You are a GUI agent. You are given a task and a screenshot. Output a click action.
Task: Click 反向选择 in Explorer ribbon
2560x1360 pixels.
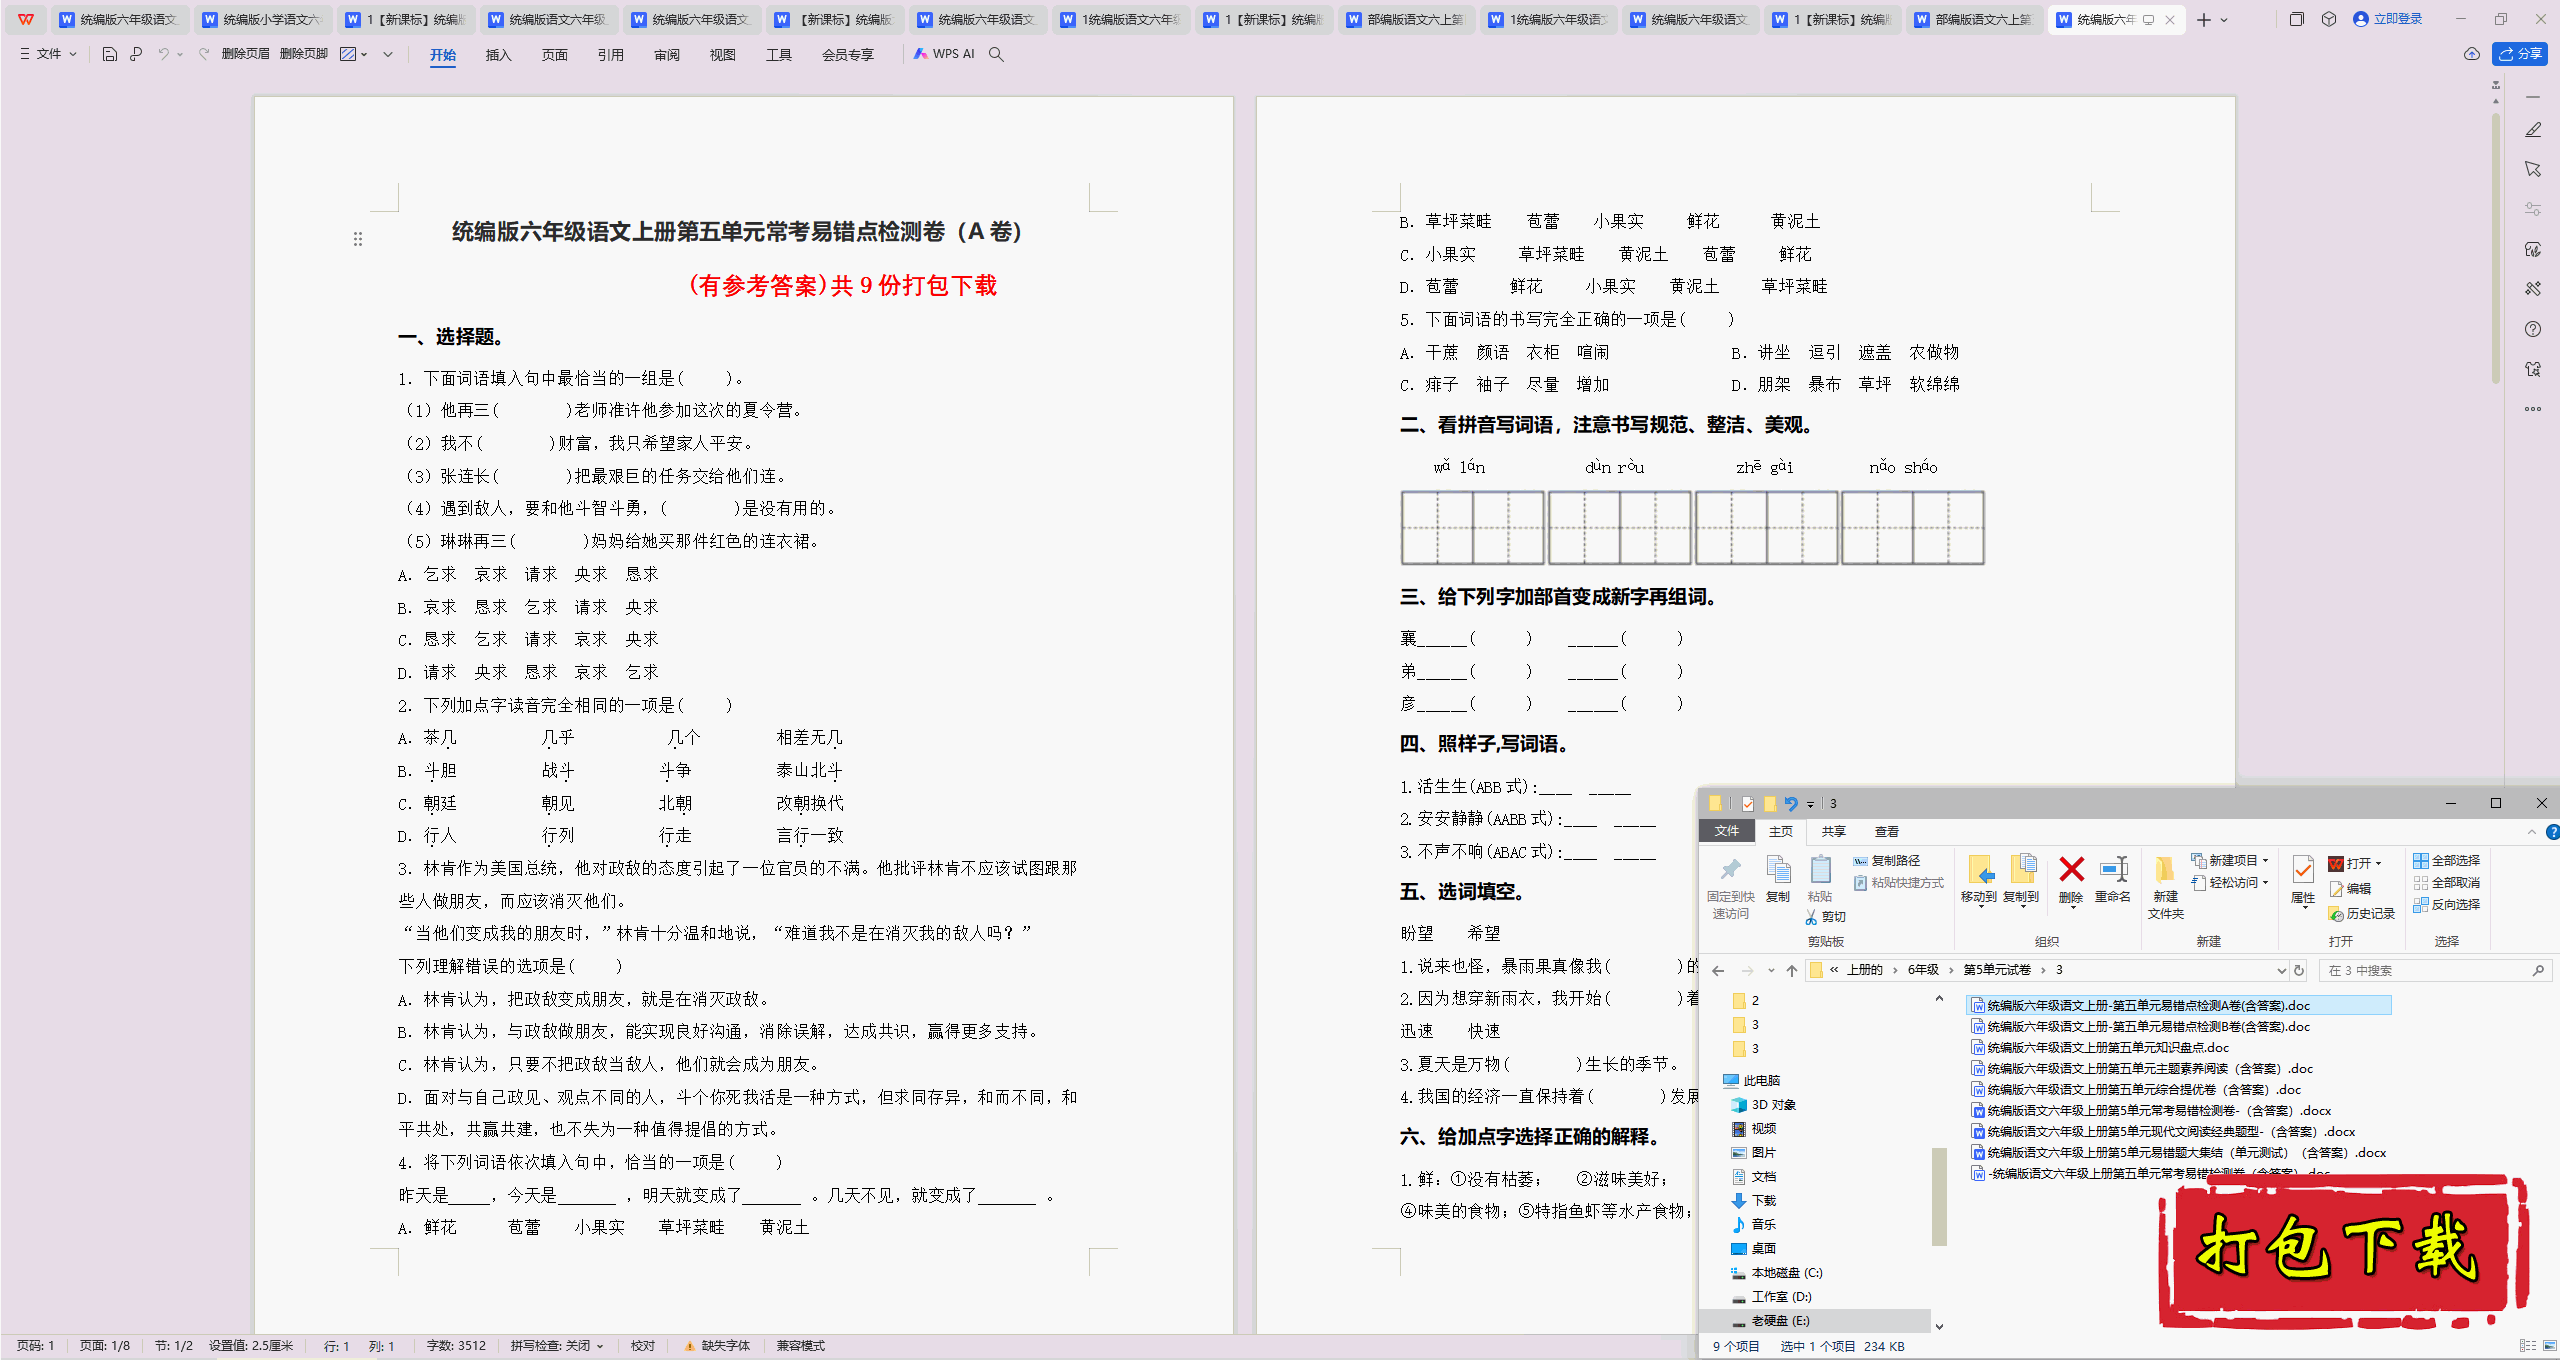[2446, 905]
